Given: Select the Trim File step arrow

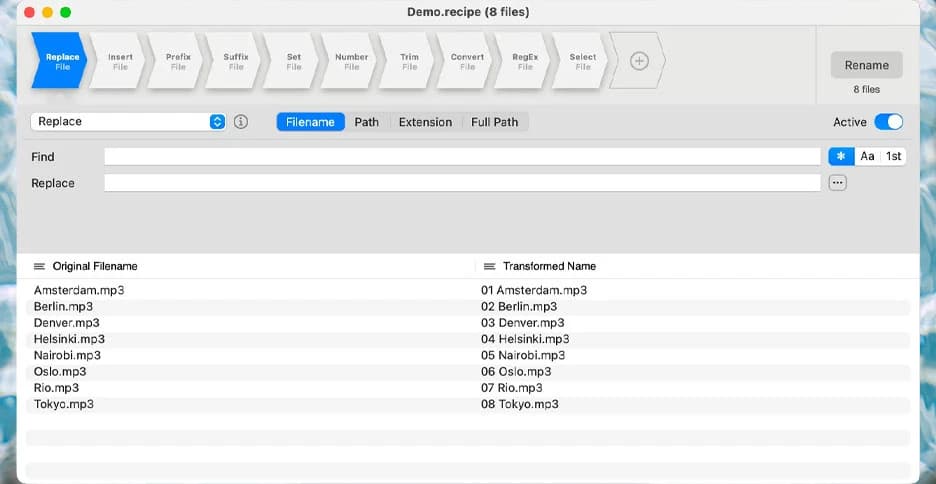Looking at the screenshot, I should [409, 61].
